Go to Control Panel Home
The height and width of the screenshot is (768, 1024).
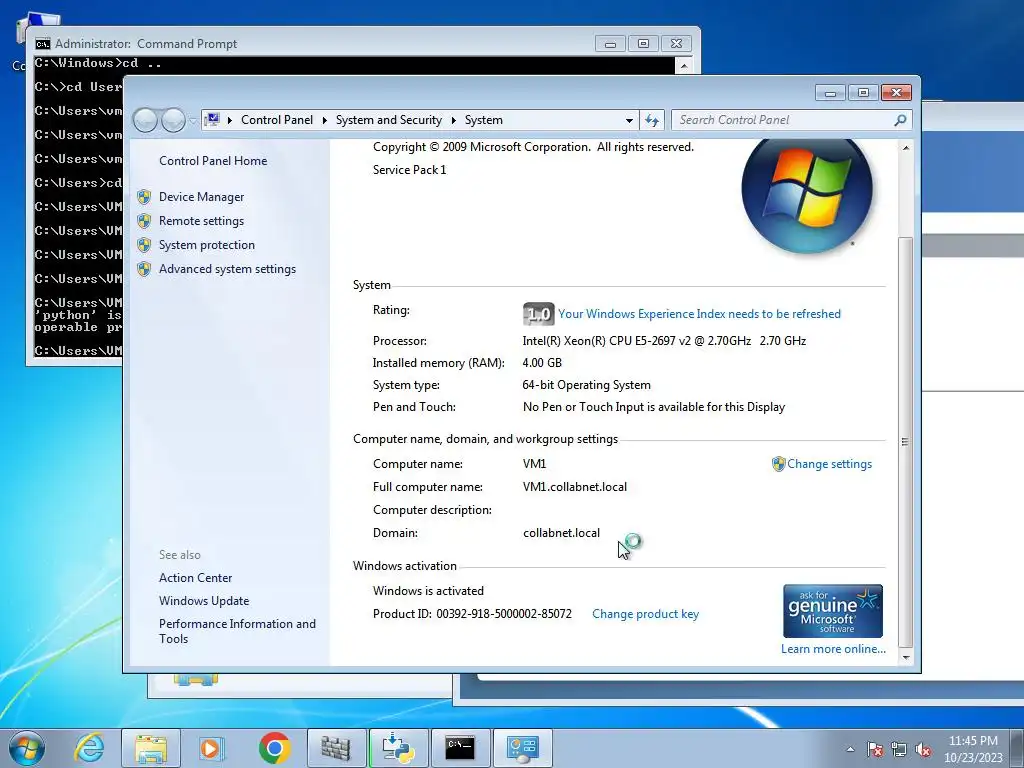[213, 161]
